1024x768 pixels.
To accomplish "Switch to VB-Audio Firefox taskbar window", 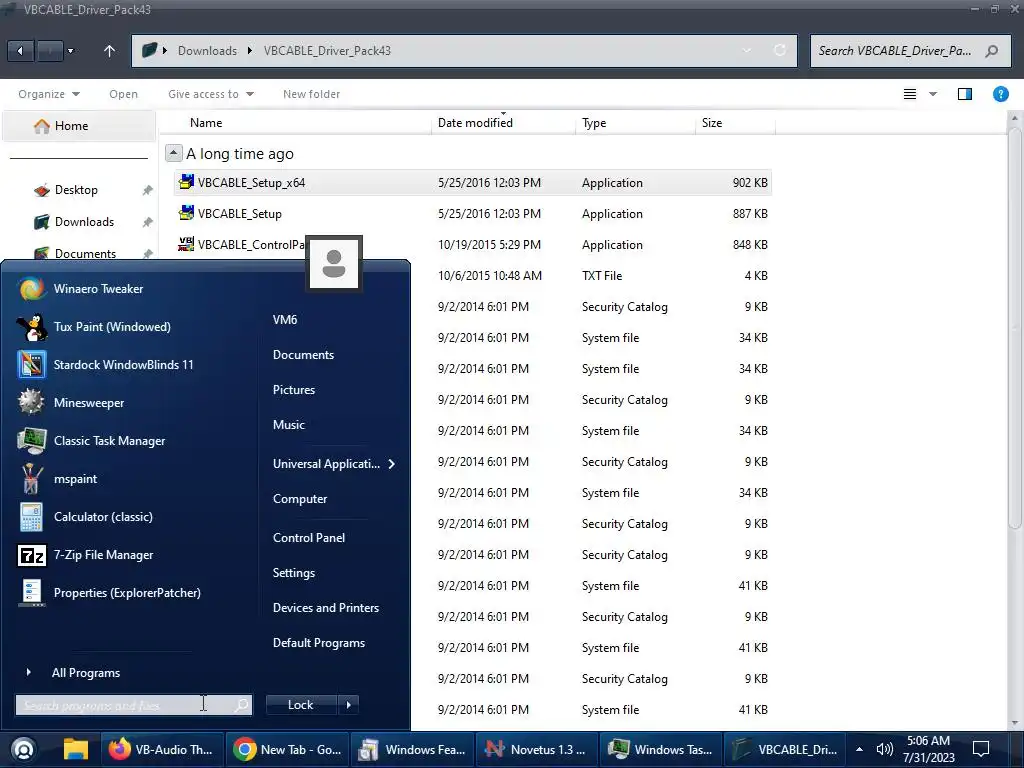I will 161,749.
